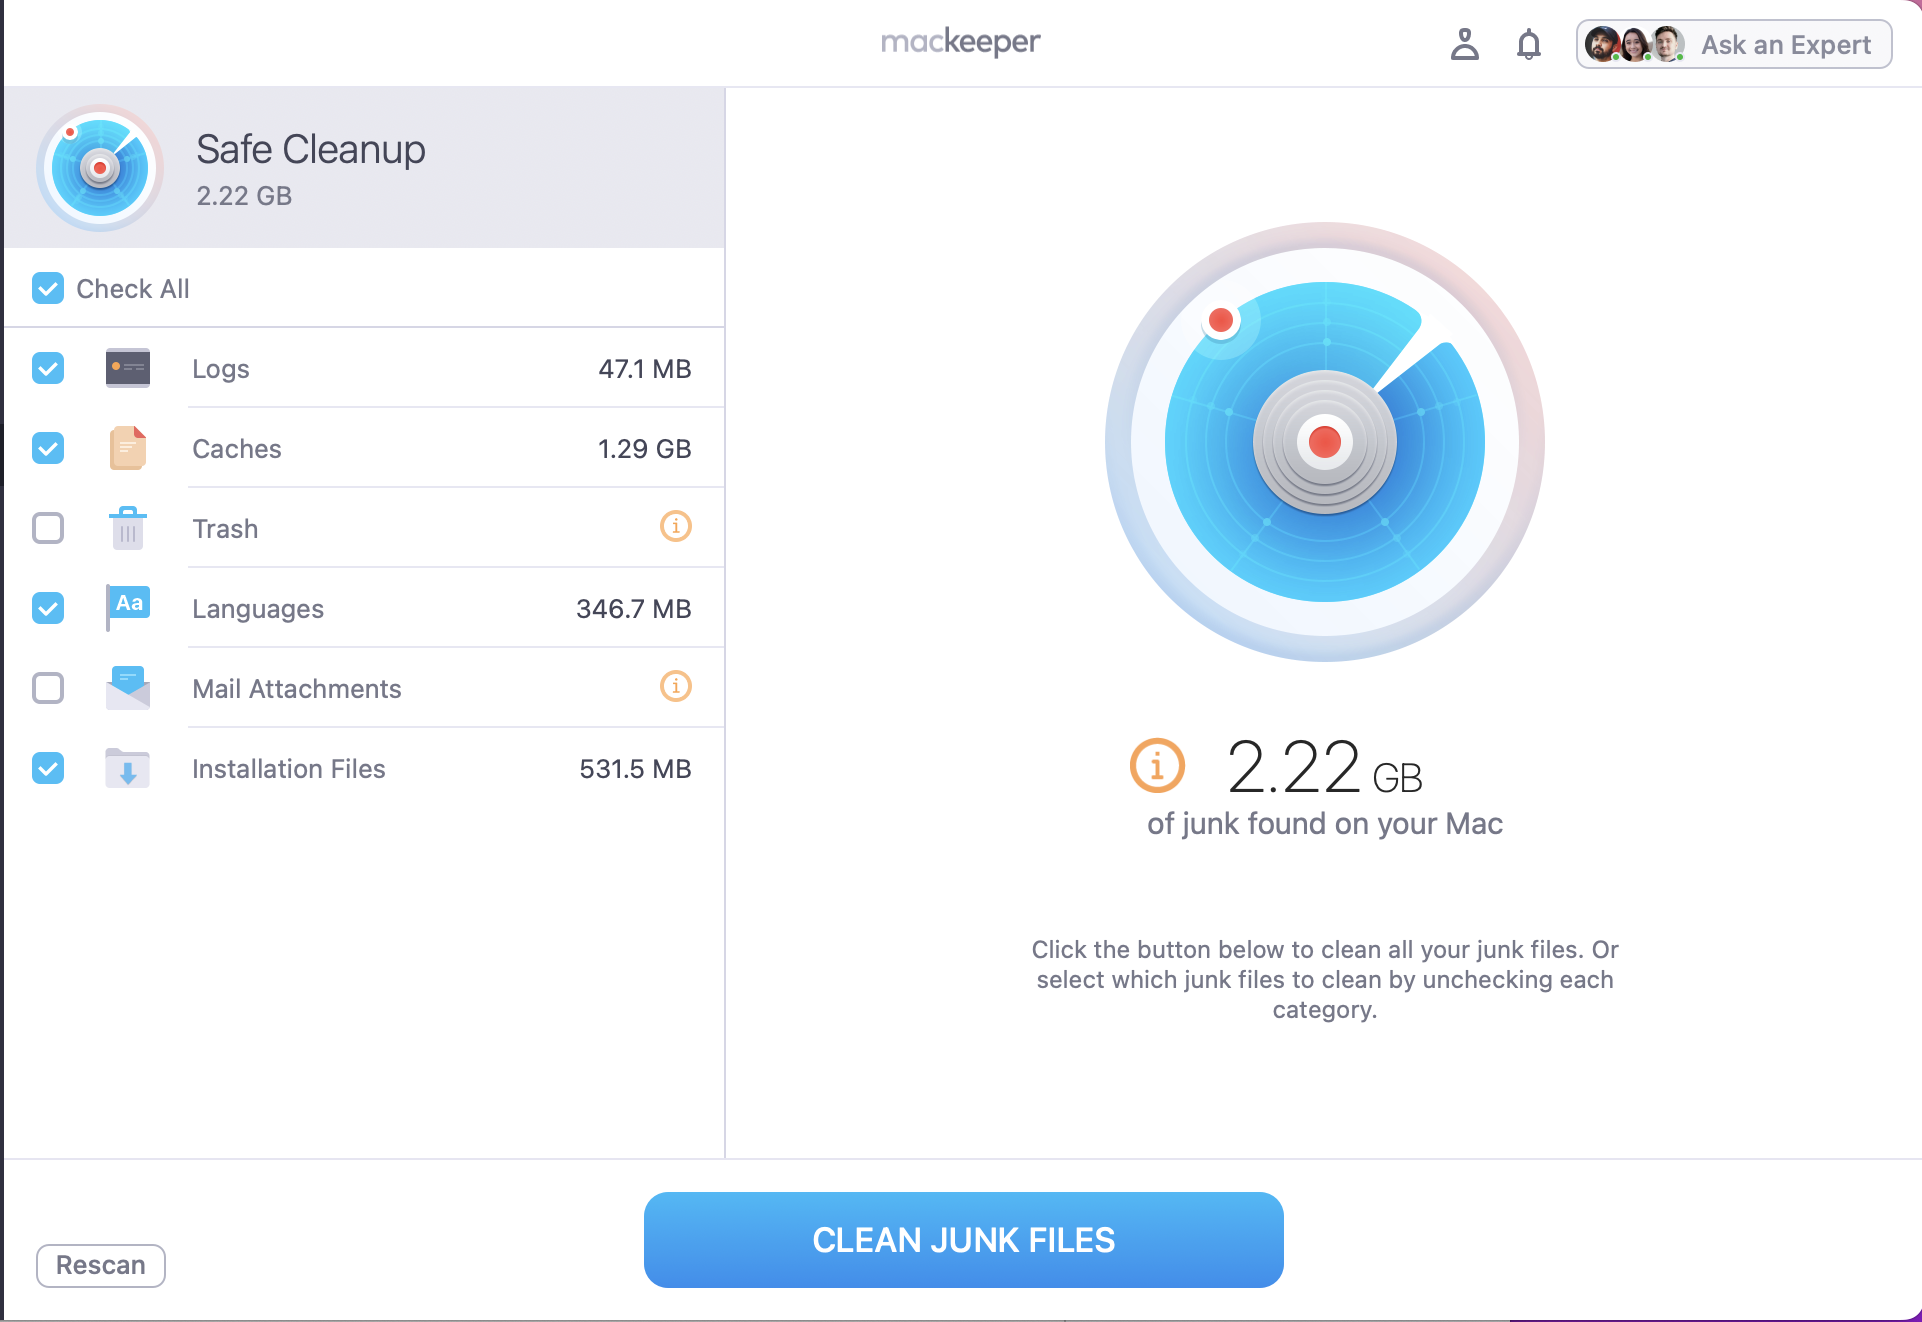Click the Installation Files download icon
The height and width of the screenshot is (1322, 1922).
coord(127,768)
